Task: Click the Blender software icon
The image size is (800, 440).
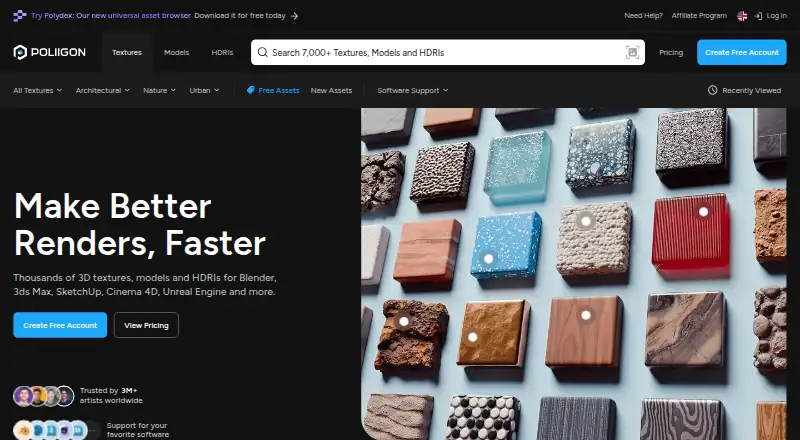Action: click(23, 430)
